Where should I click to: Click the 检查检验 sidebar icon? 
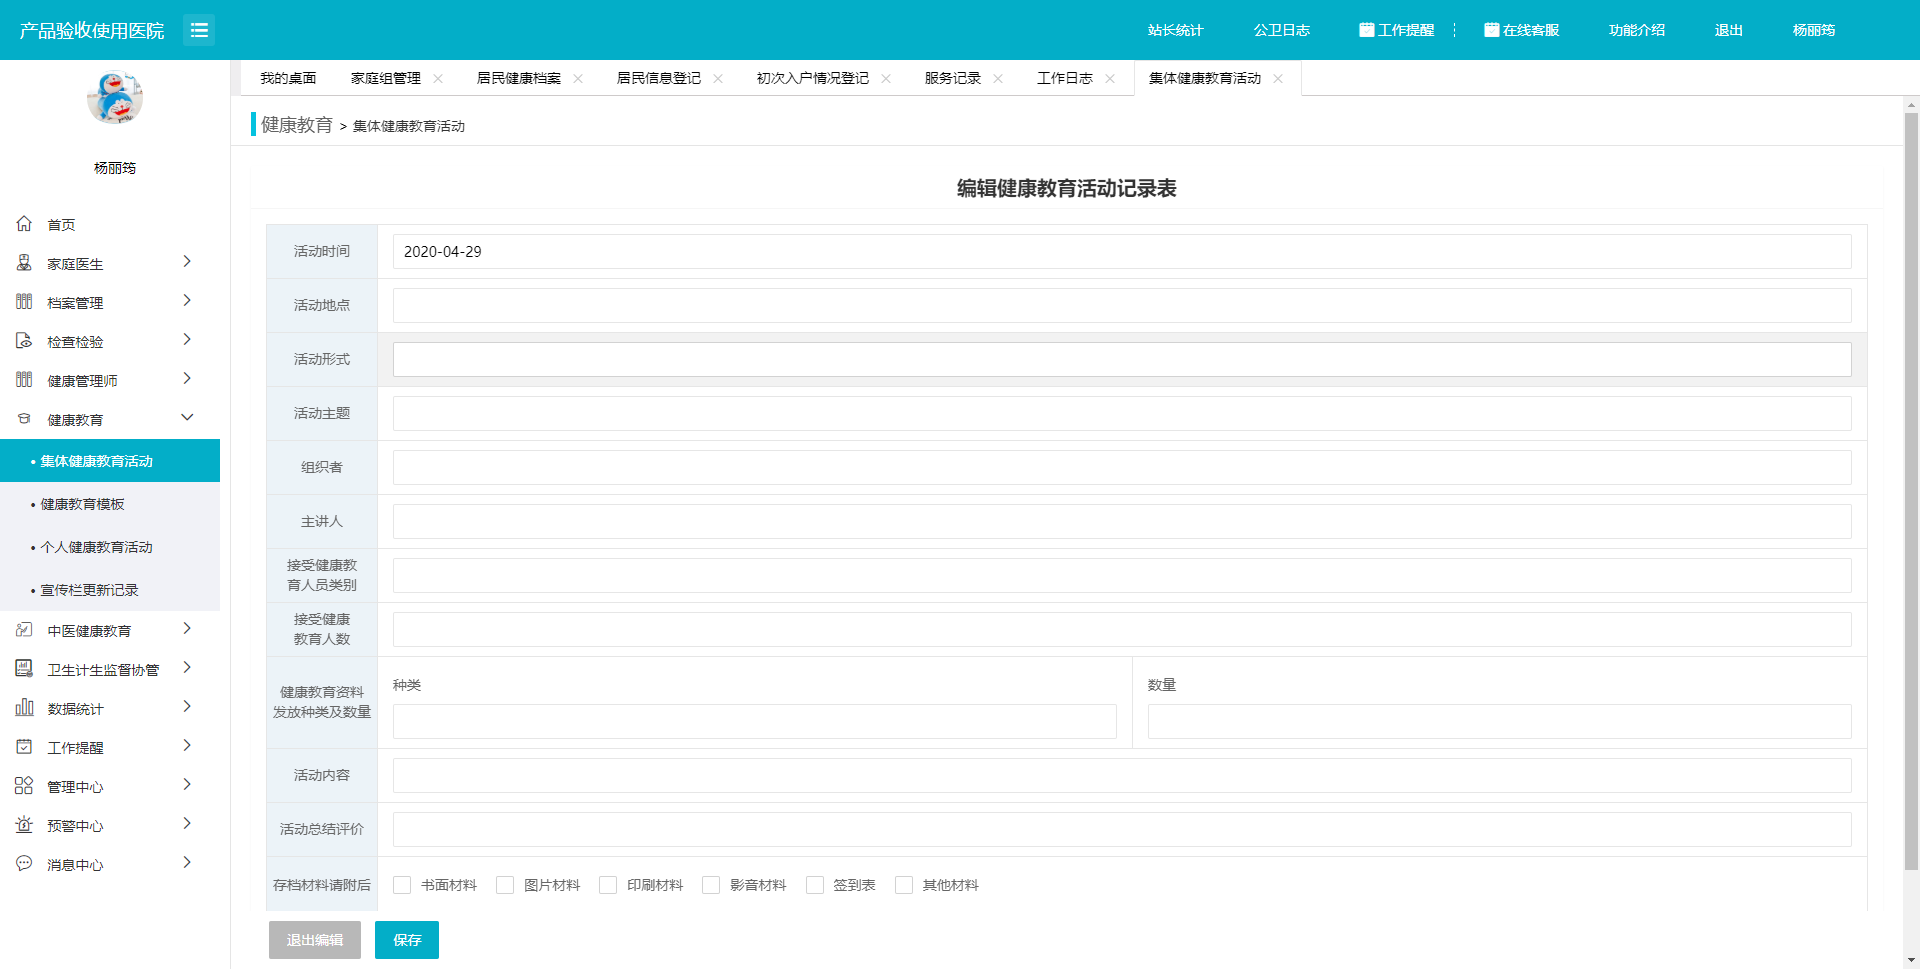point(24,341)
